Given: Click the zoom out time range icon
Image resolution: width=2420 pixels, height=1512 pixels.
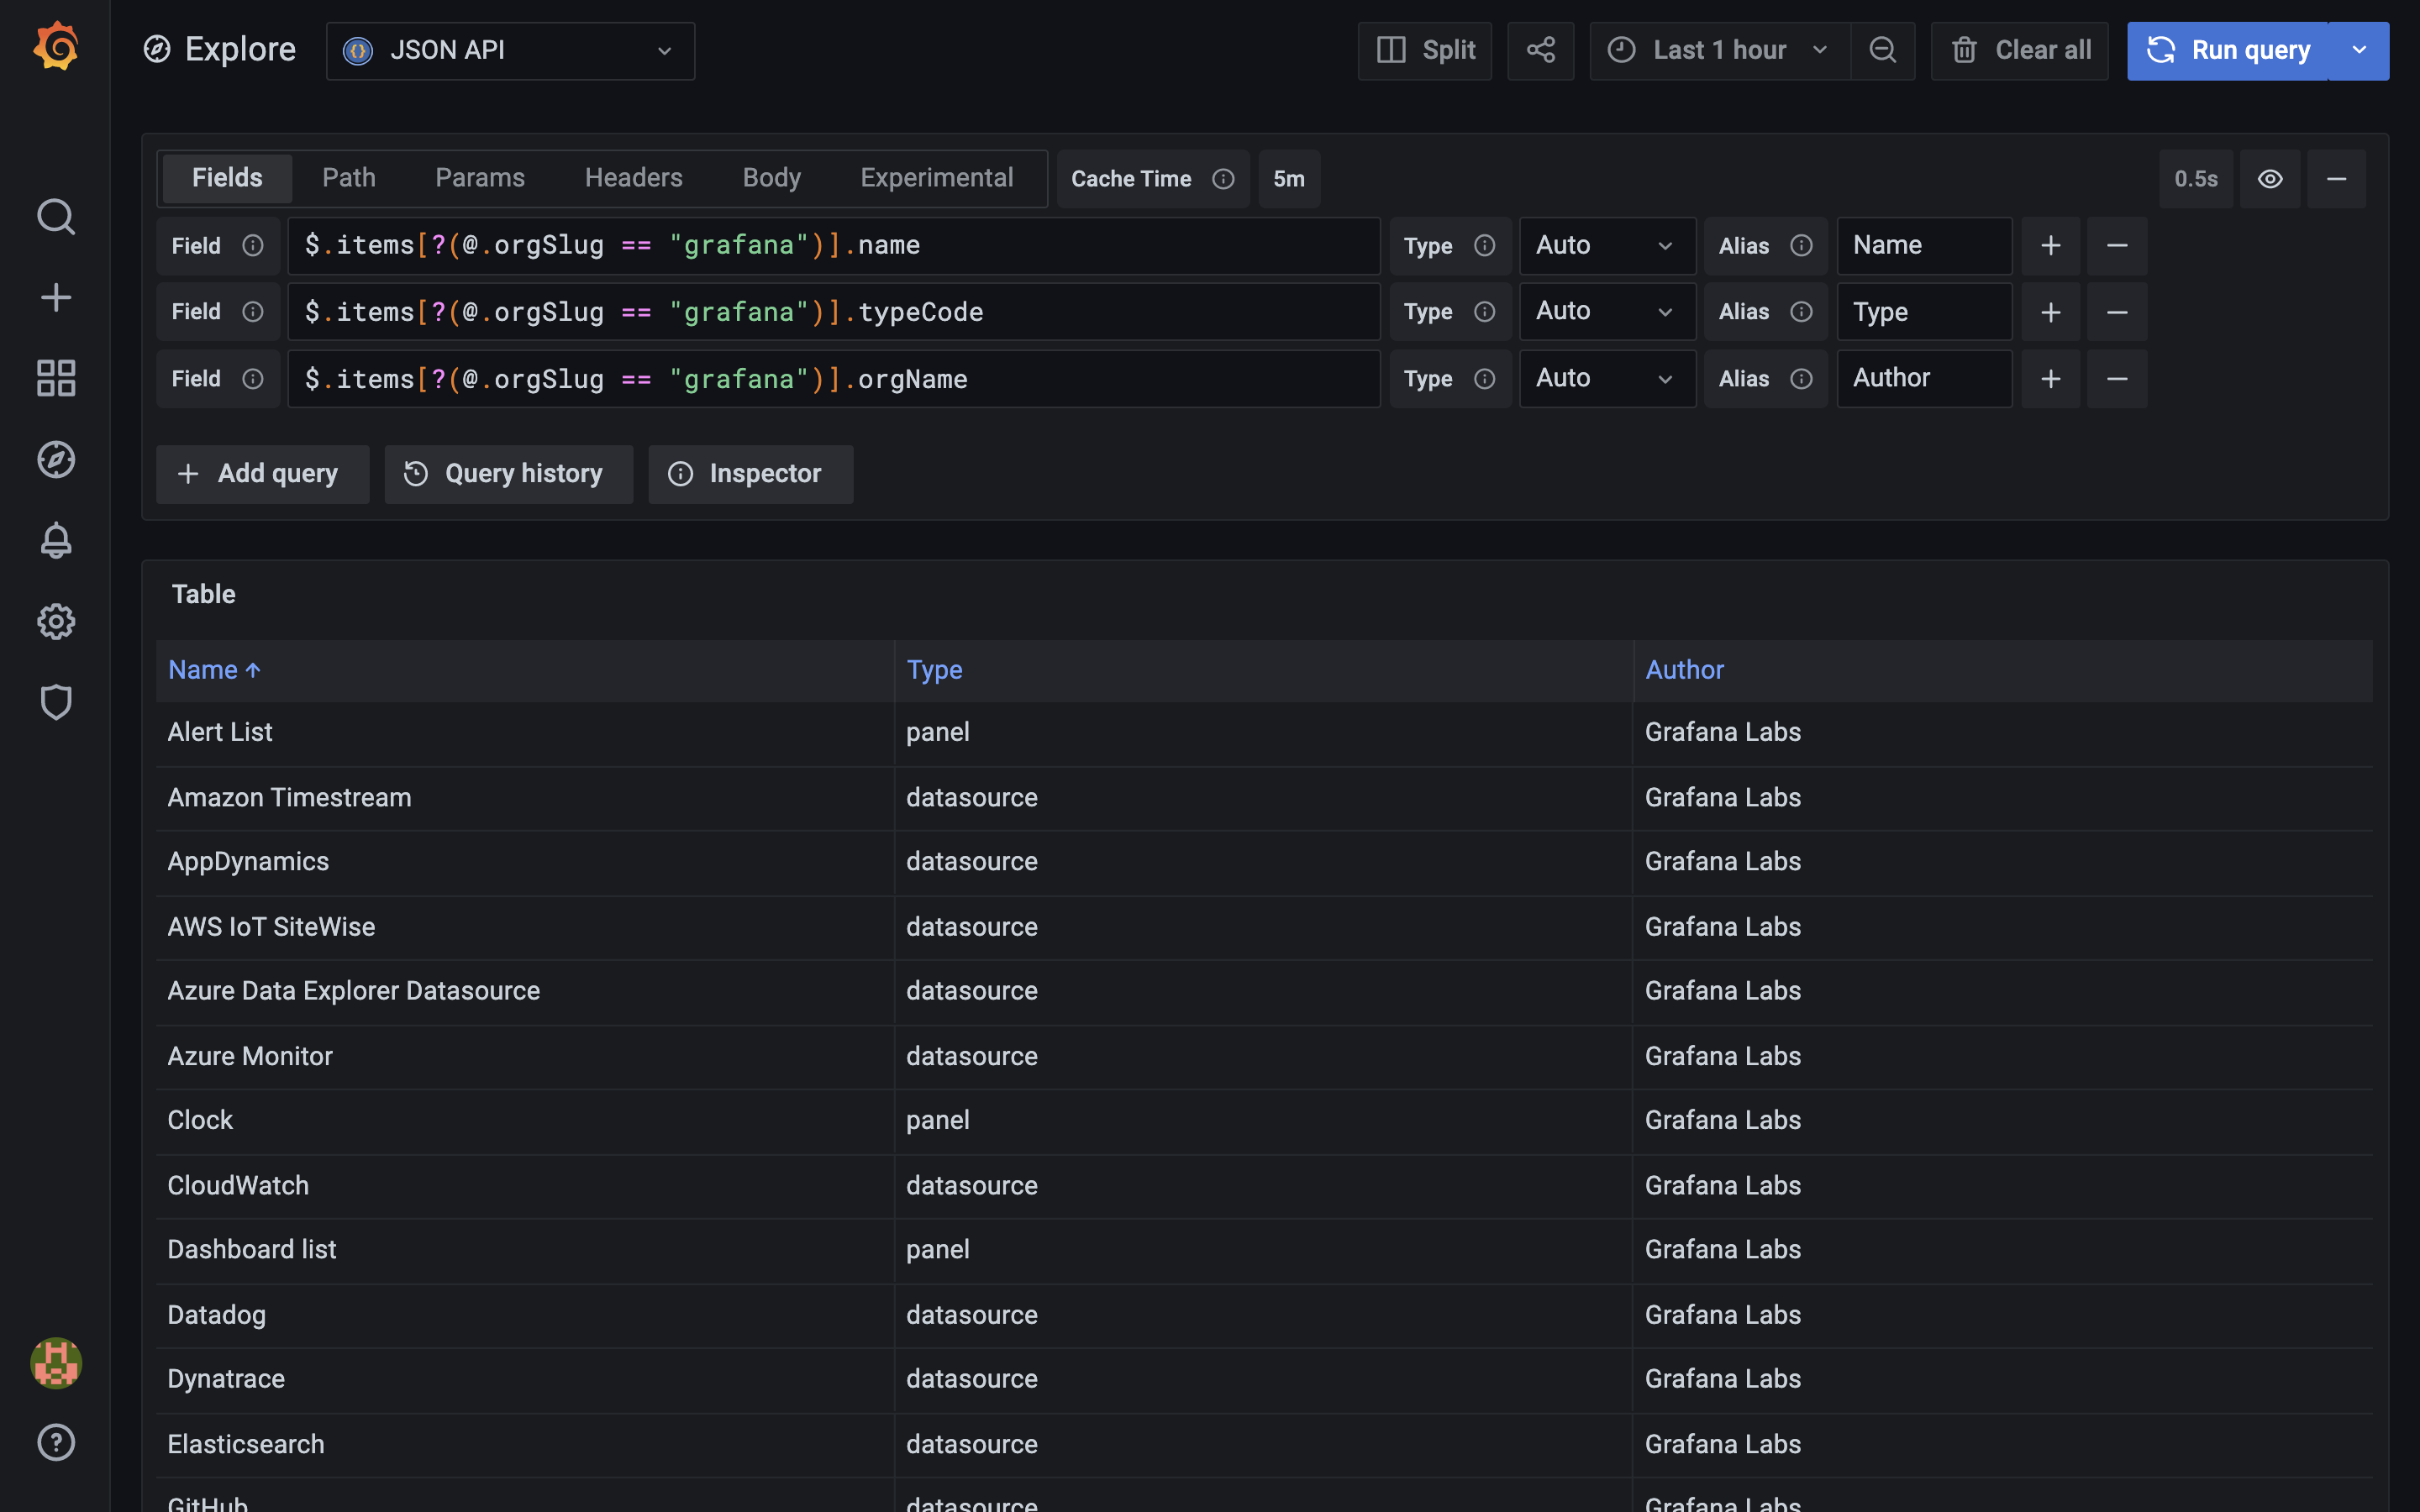Looking at the screenshot, I should [x=1882, y=50].
